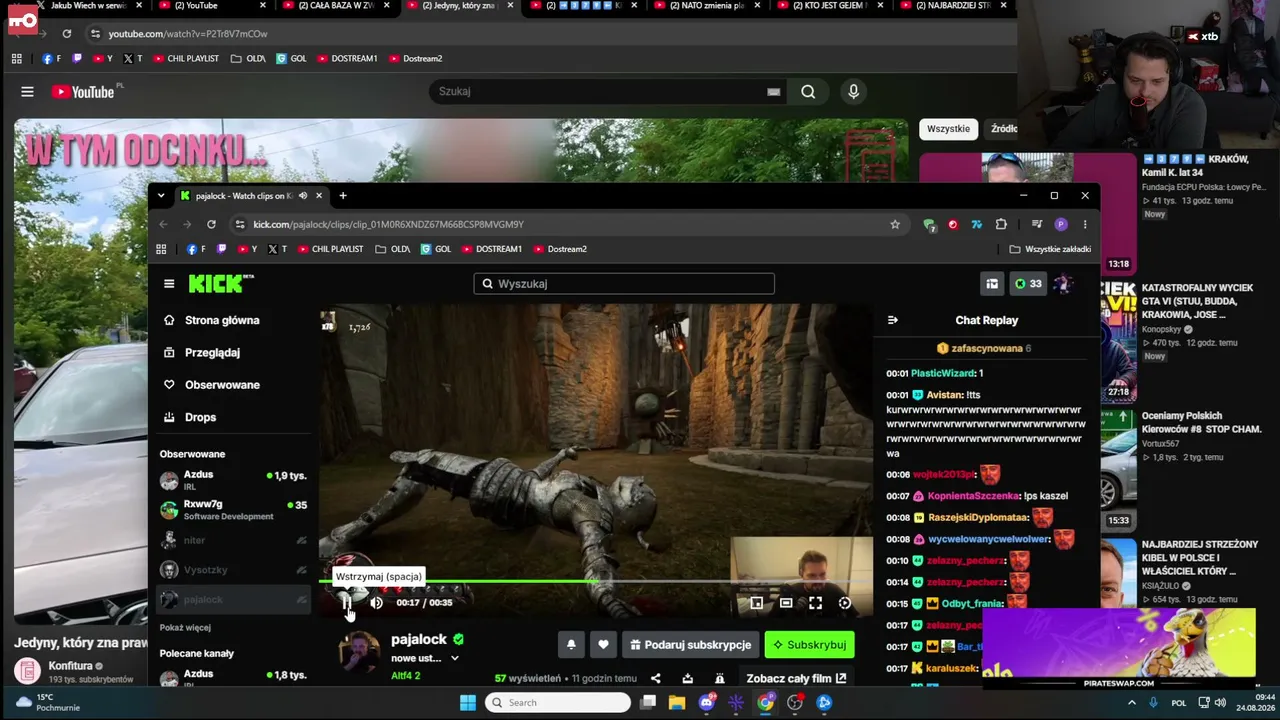Open GOL bookmark in Kick window
The height and width of the screenshot is (720, 1280).
point(435,249)
